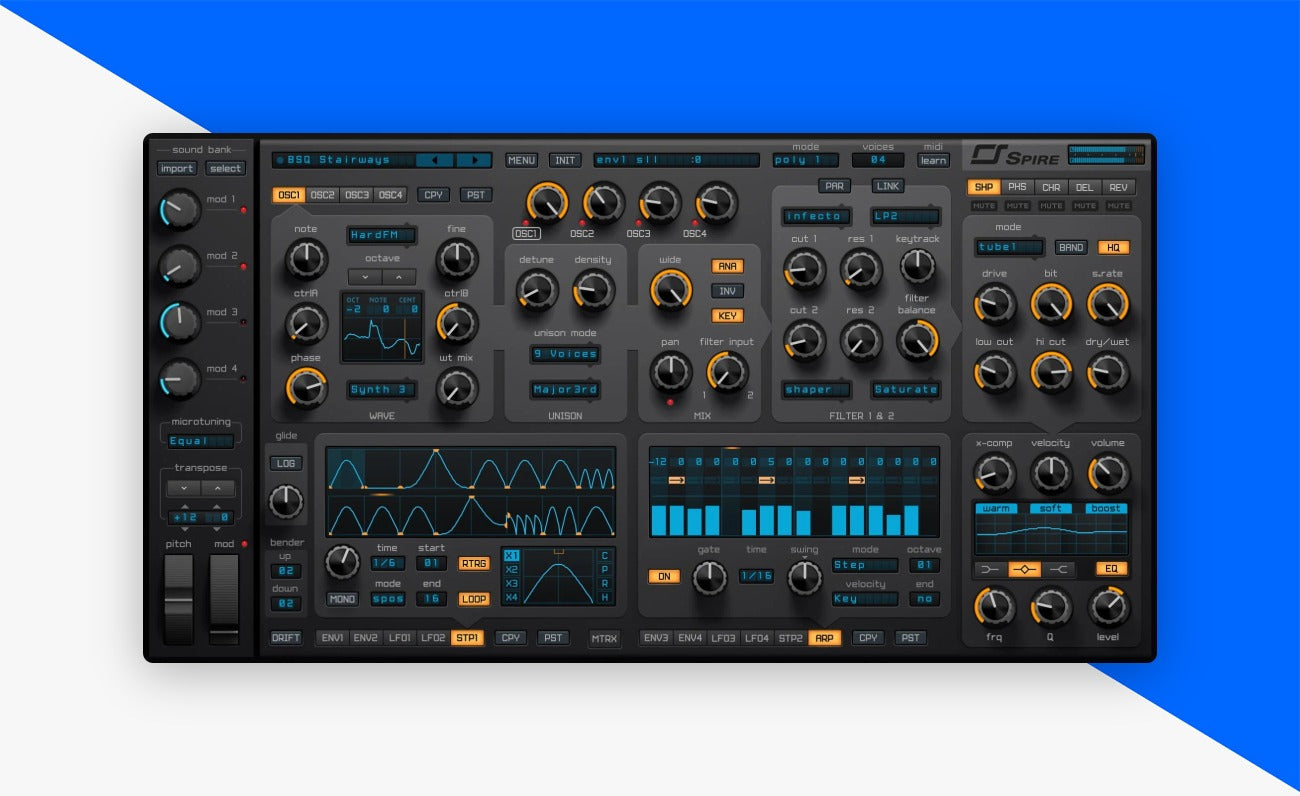Click the res 1 filter knob
Viewport: 1300px width, 796px height.
point(861,269)
